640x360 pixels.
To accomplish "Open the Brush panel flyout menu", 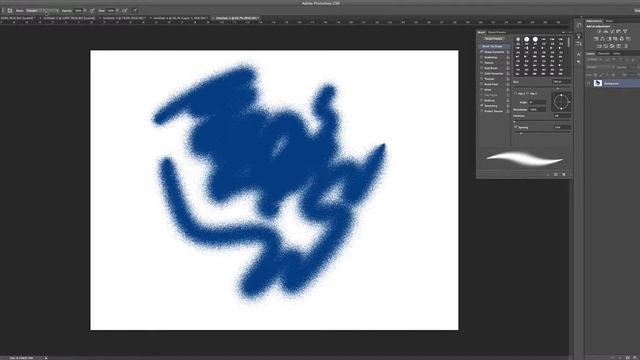I will pyautogui.click(x=570, y=32).
